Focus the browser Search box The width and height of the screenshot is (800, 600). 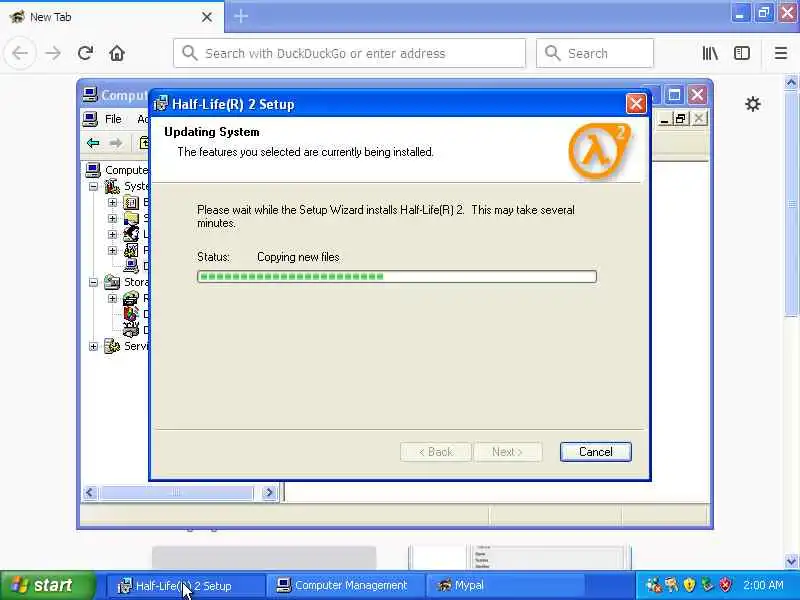click(595, 53)
